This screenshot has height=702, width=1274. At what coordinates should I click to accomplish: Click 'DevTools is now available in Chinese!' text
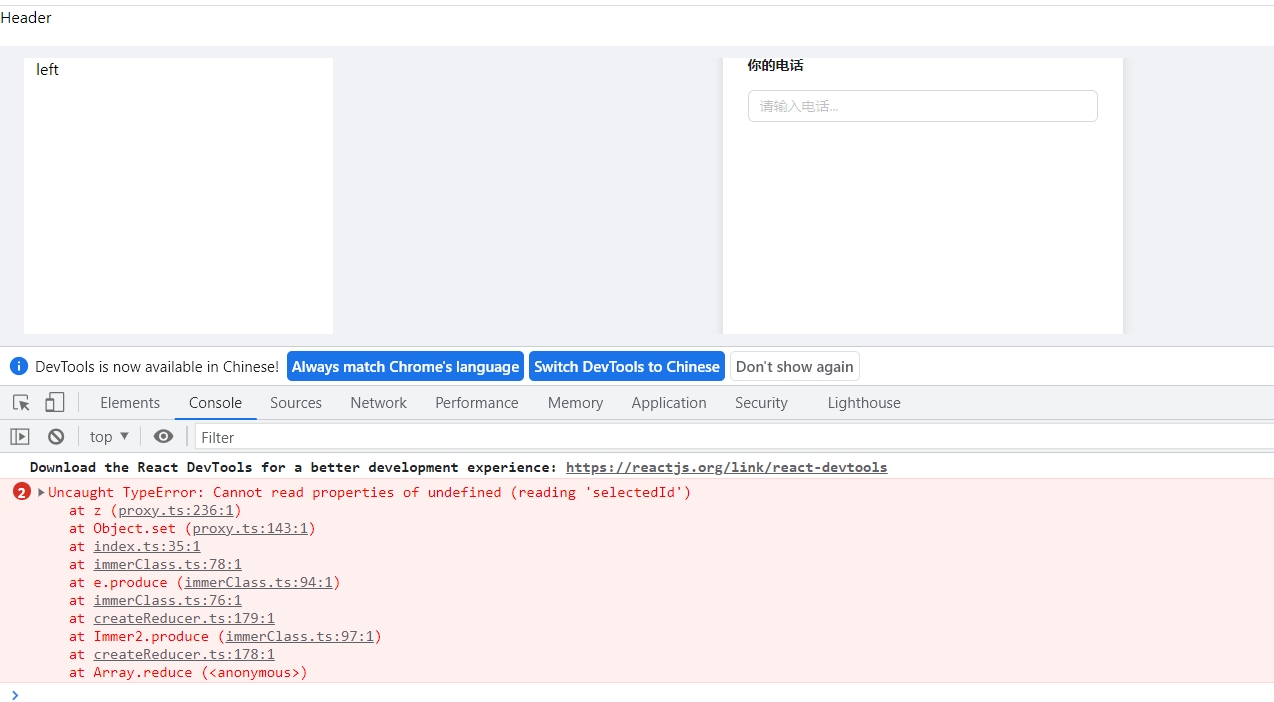coord(157,366)
